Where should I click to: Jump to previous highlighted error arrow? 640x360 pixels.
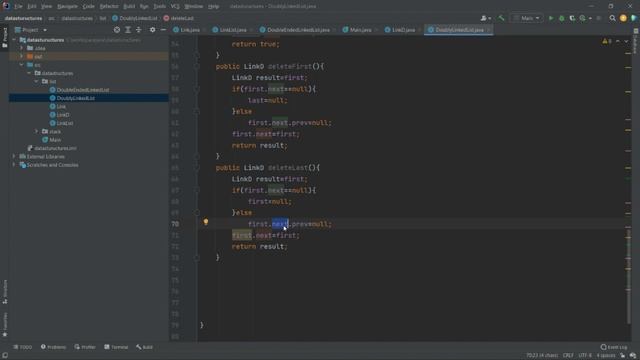point(618,41)
